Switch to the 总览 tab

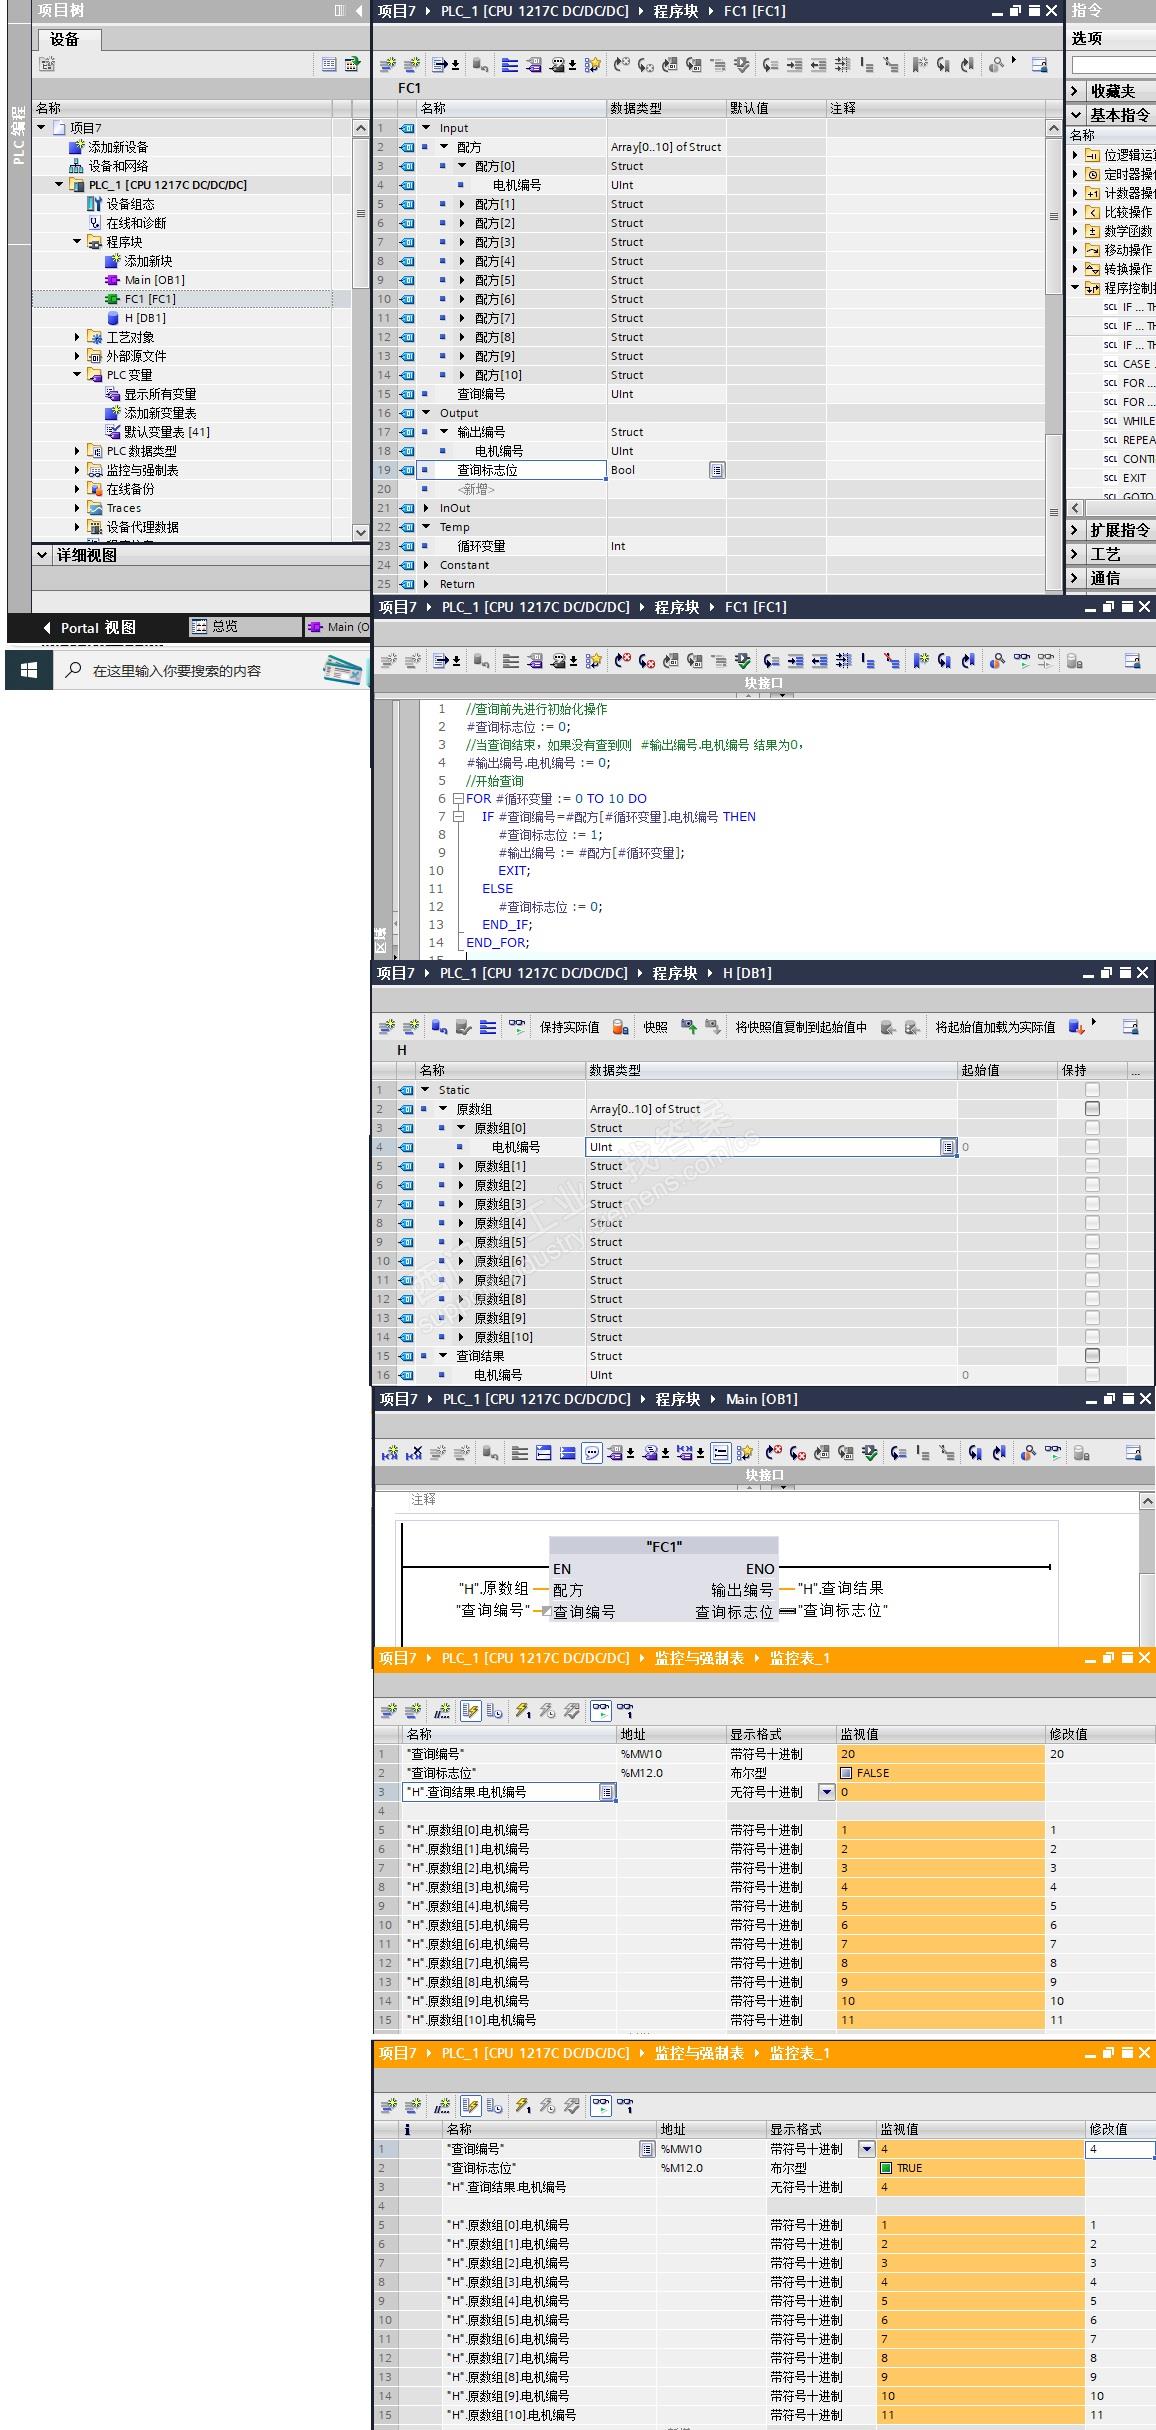click(x=225, y=627)
